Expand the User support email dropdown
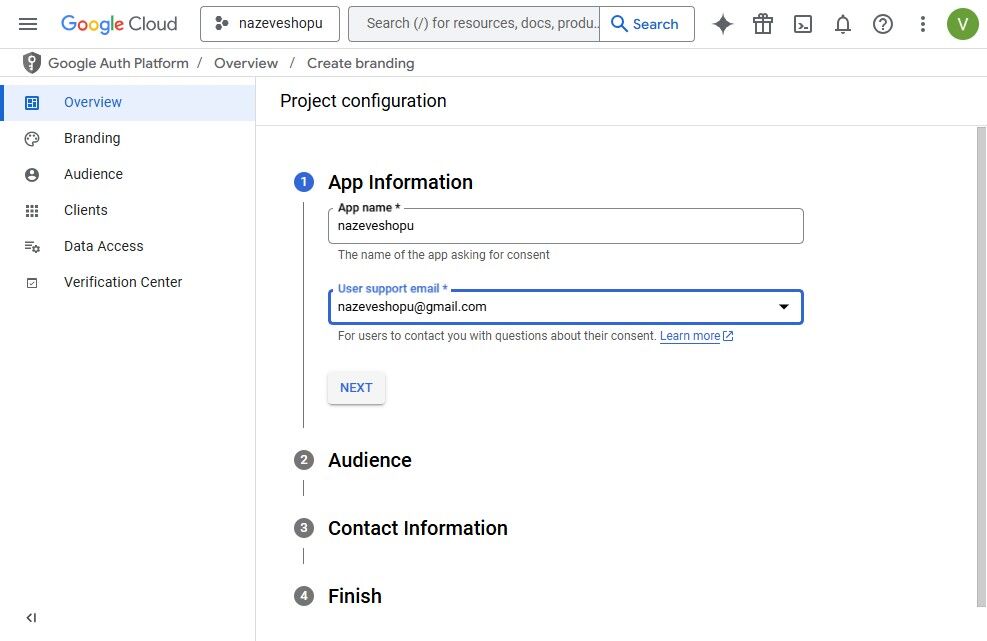The height and width of the screenshot is (641, 987). [784, 307]
